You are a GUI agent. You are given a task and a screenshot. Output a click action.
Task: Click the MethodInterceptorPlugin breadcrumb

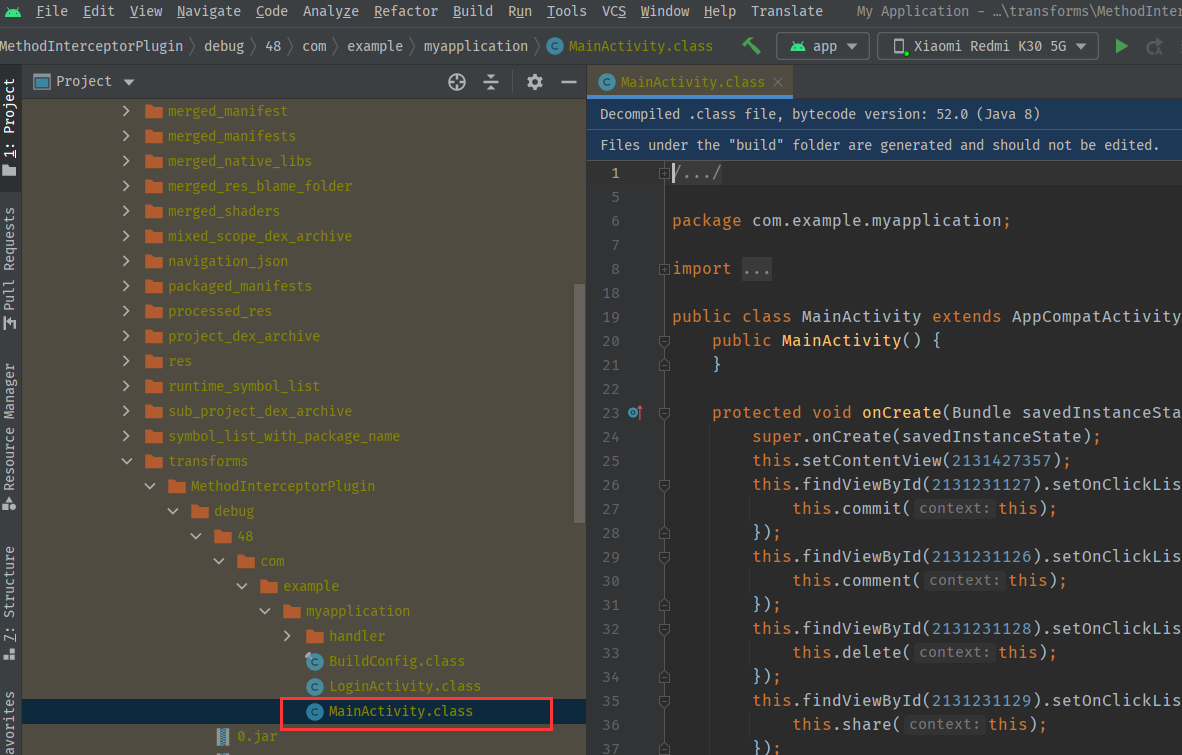coord(91,46)
